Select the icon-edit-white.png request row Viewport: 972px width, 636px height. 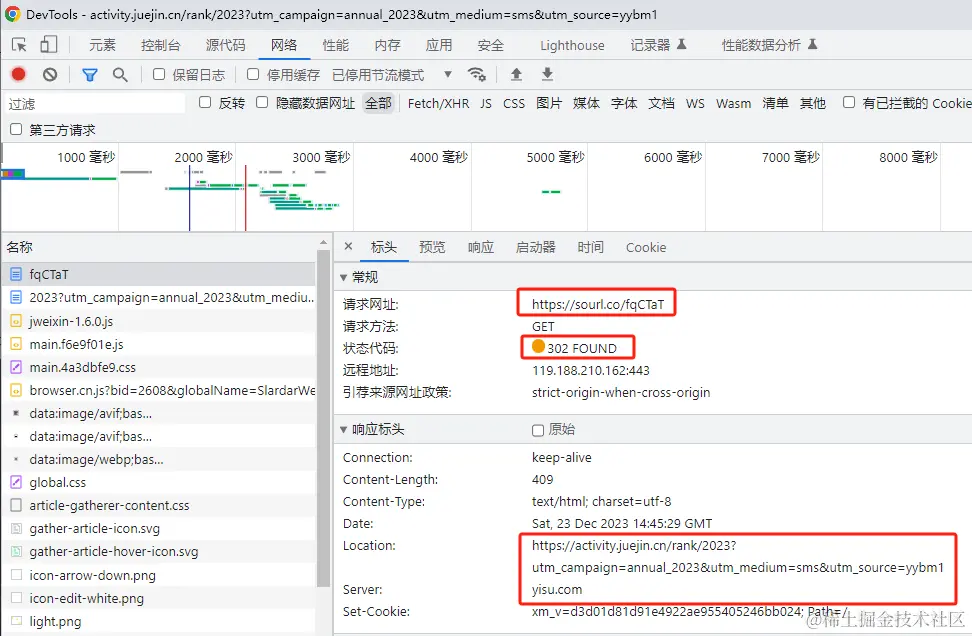coord(159,598)
